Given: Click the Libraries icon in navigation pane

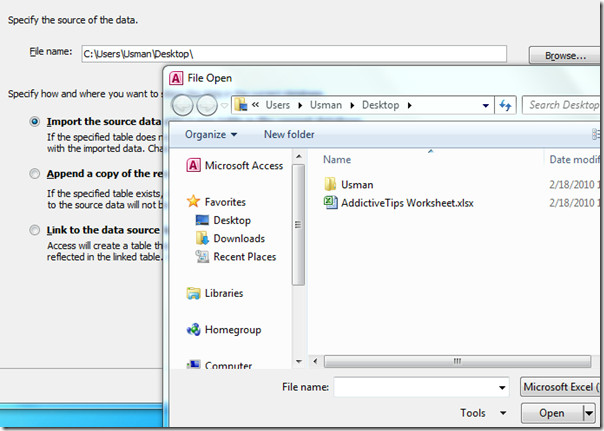Looking at the screenshot, I should (193, 293).
